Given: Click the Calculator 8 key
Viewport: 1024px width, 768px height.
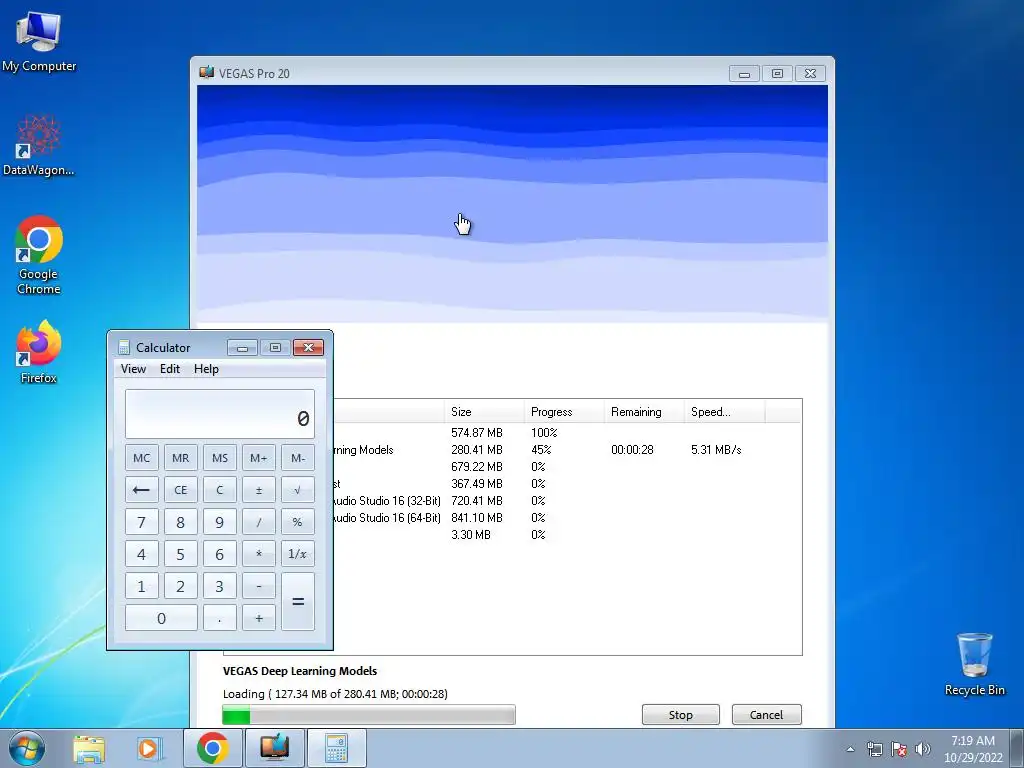Looking at the screenshot, I should click(181, 522).
